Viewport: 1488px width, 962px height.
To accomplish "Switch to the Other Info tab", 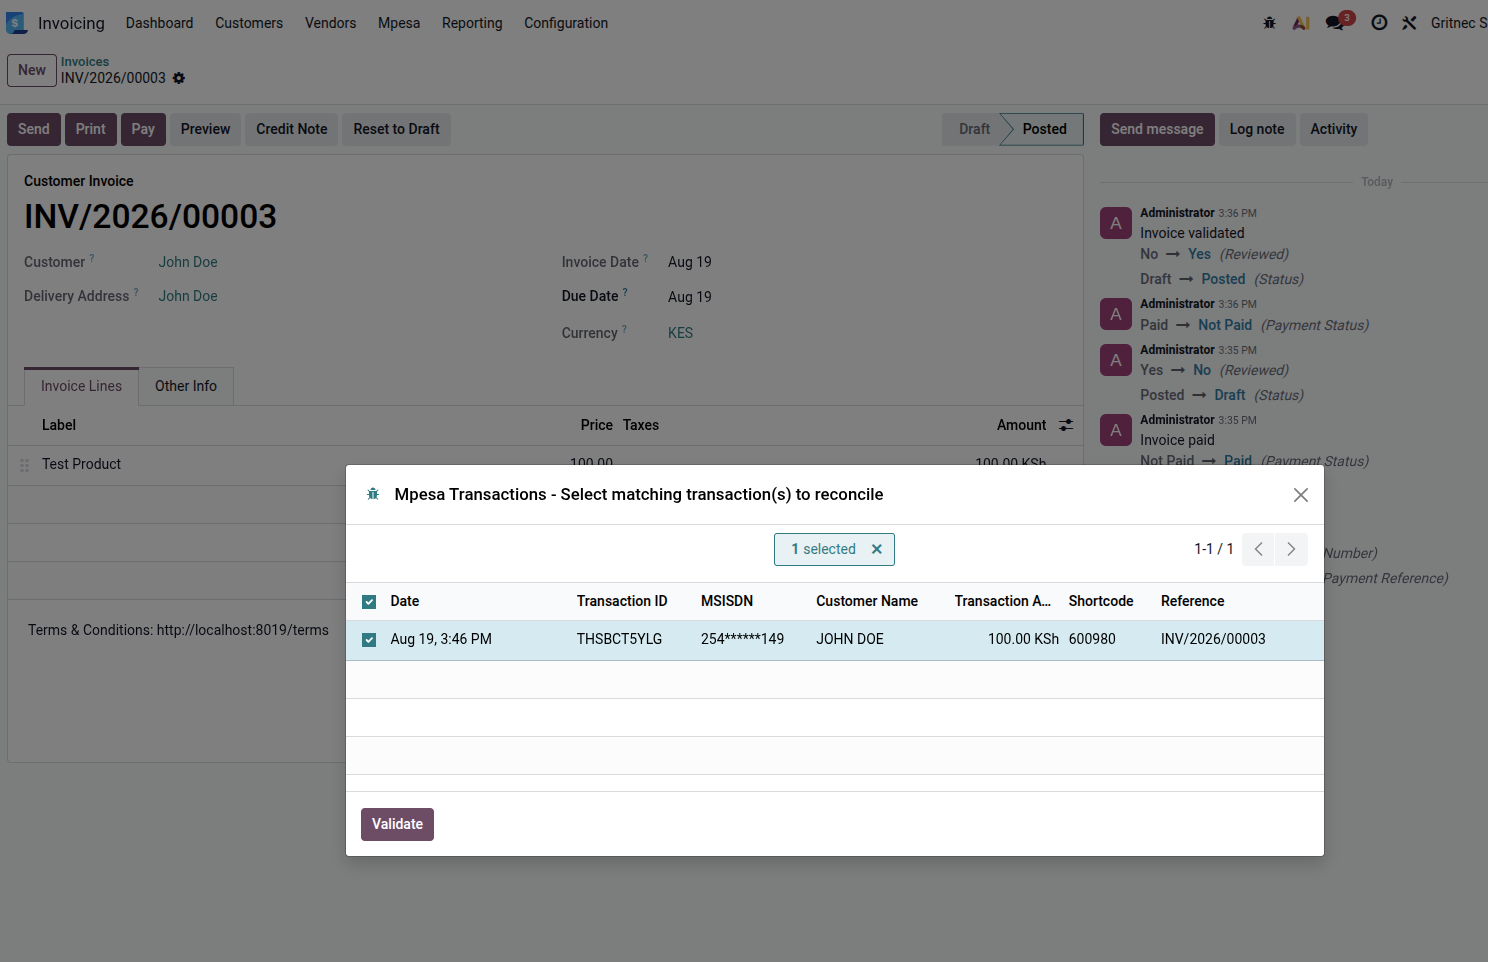I will [x=186, y=386].
